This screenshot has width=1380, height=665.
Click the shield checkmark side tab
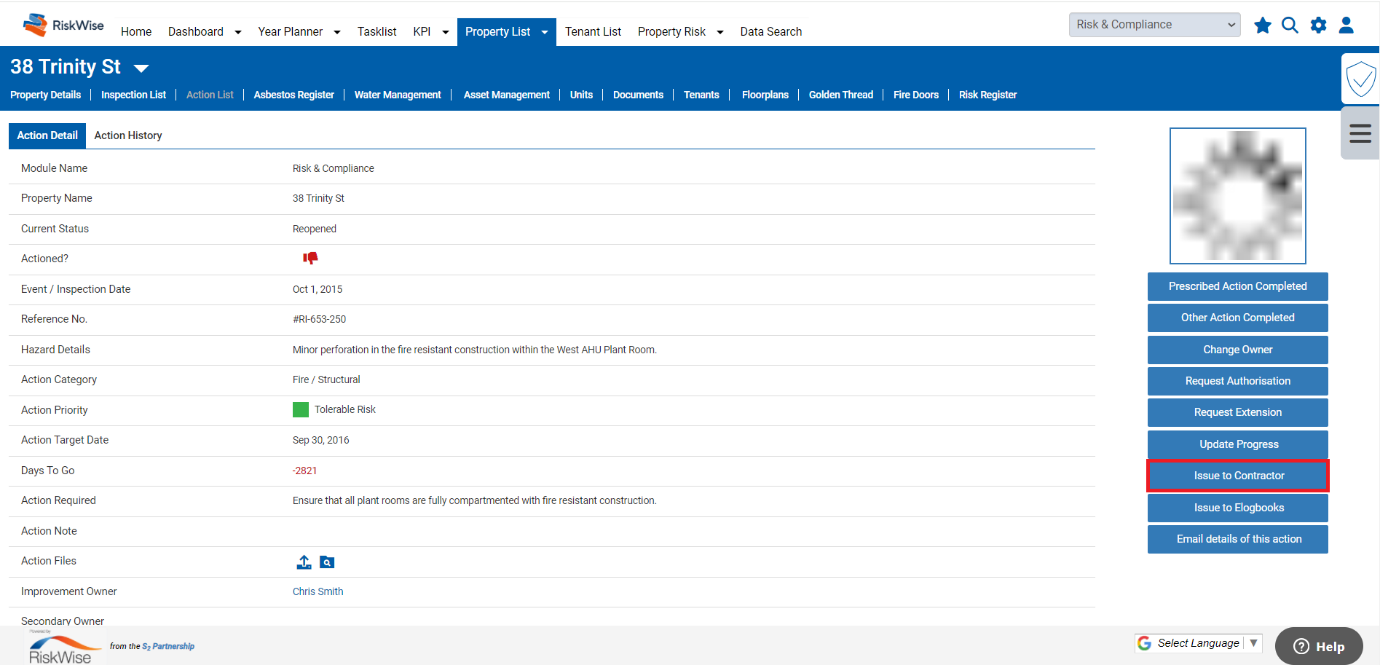pos(1360,78)
